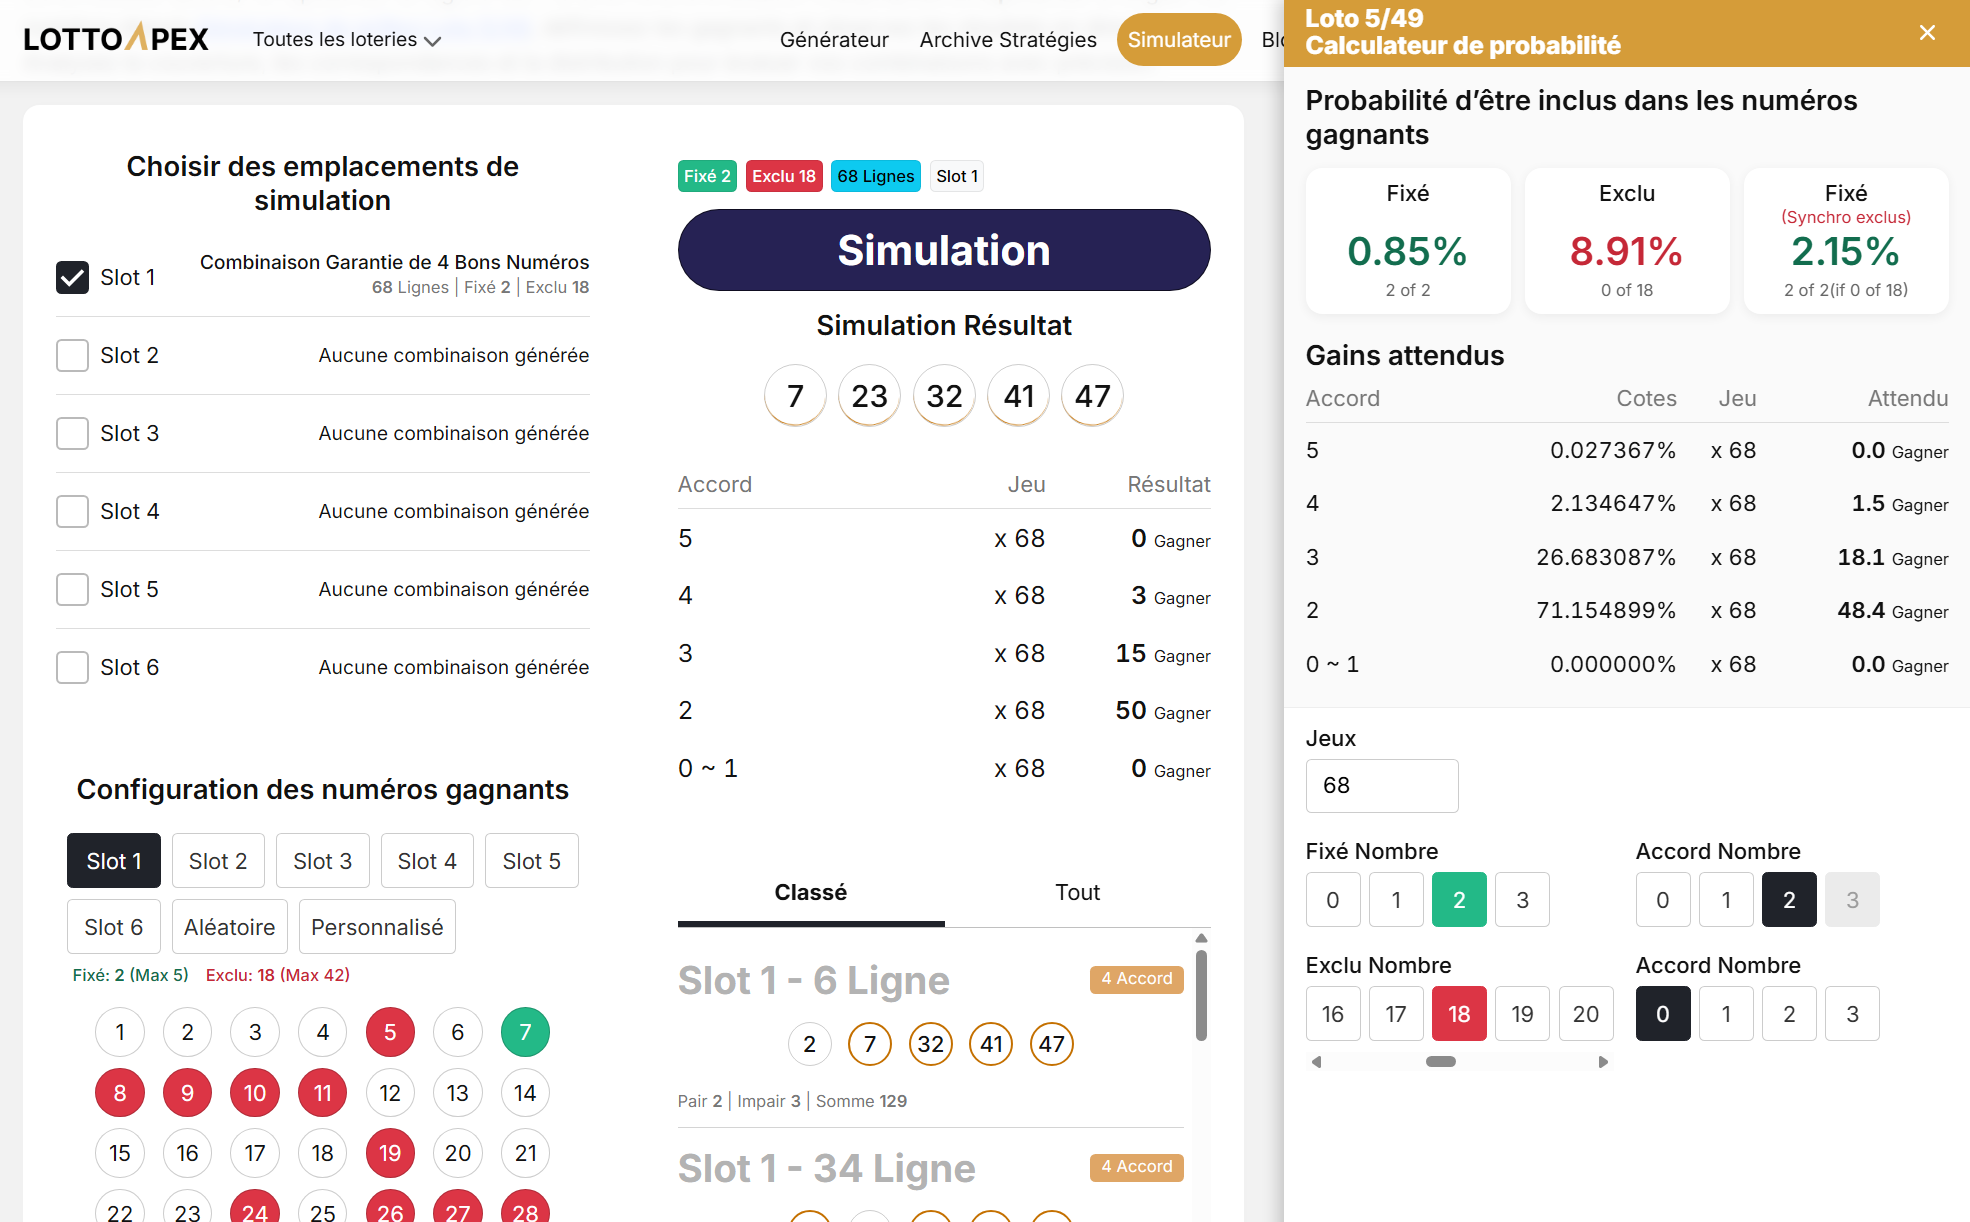
Task: Enable the Slot 4 checkbox
Action: pyautogui.click(x=72, y=511)
